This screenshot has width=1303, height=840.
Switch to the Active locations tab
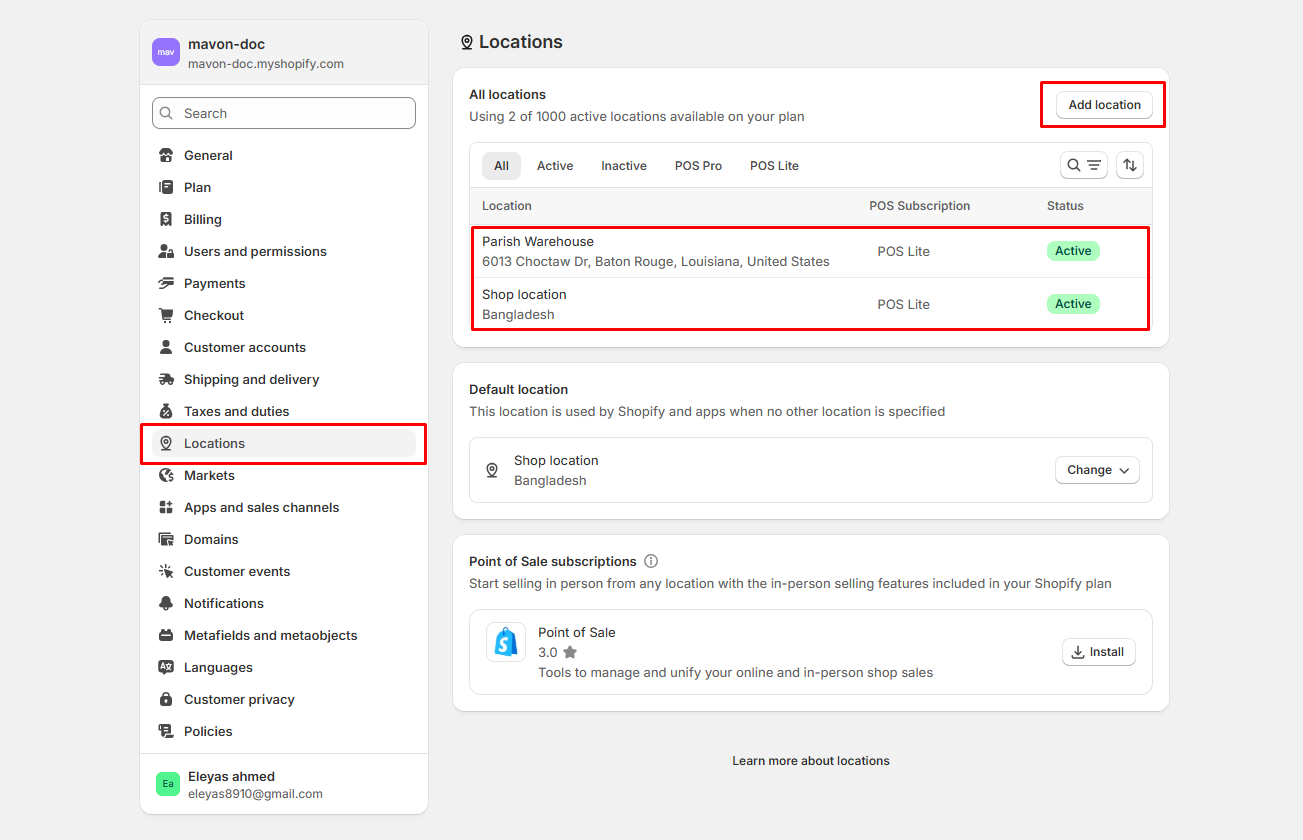click(555, 166)
